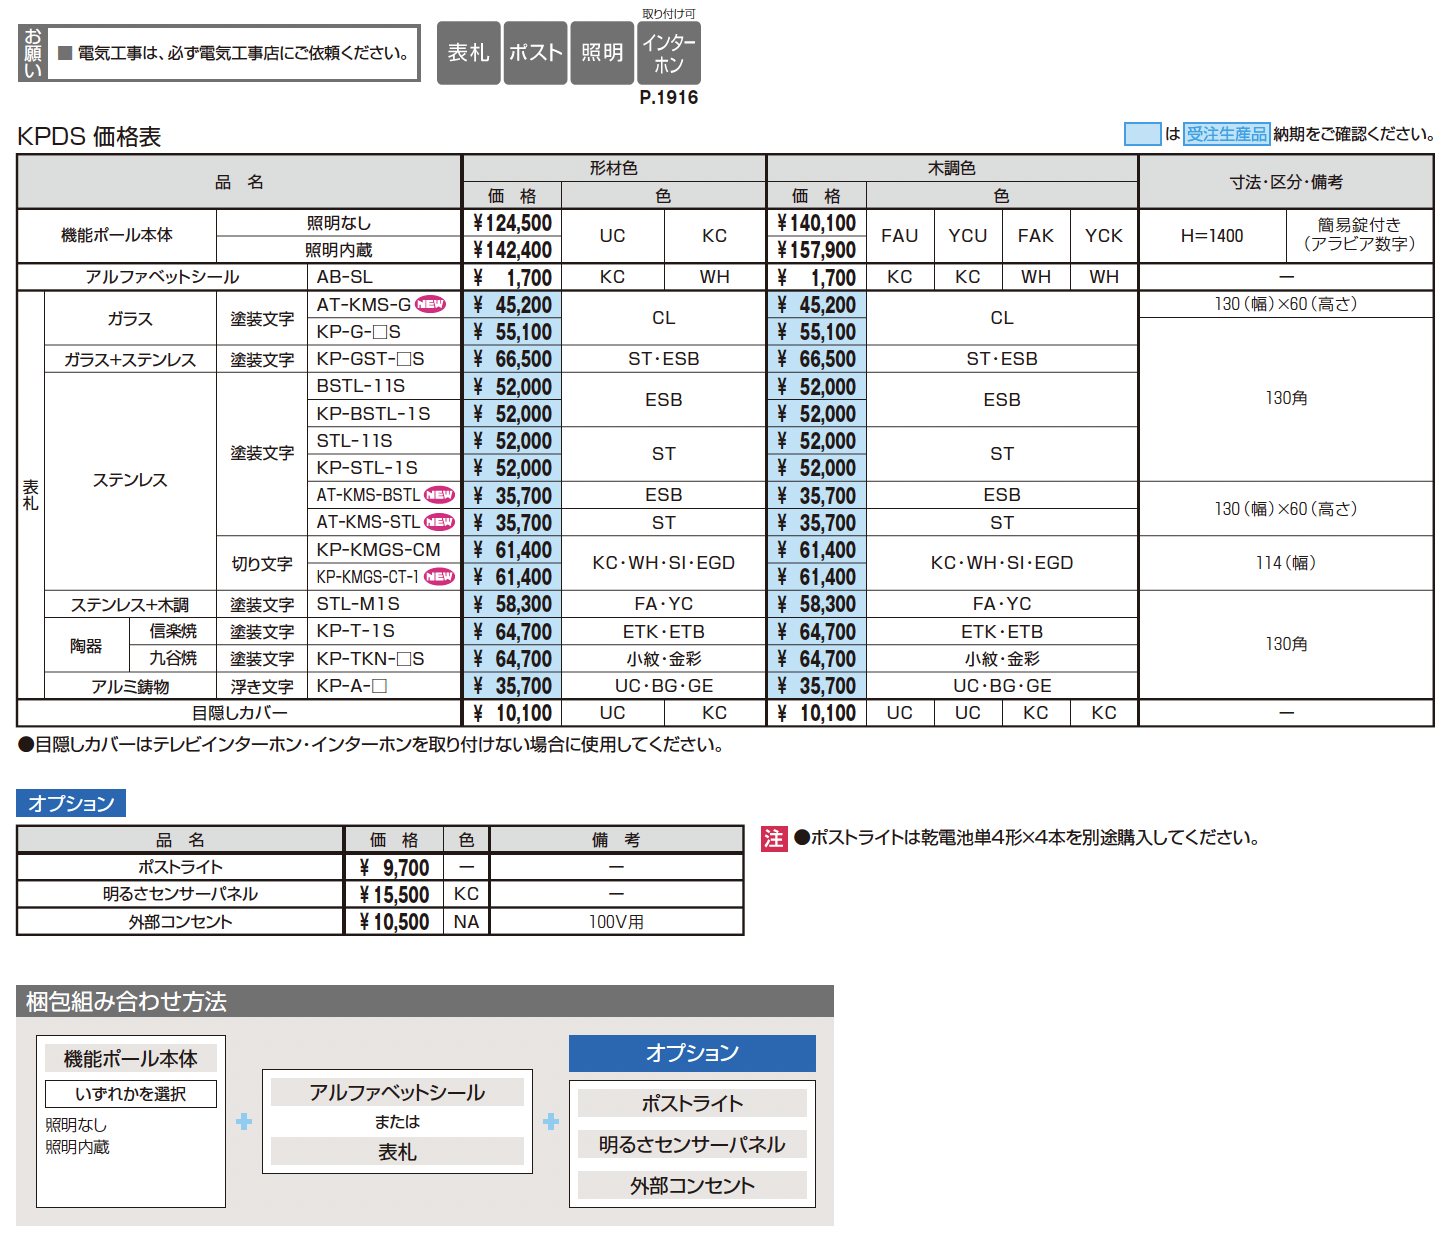The image size is (1452, 1236).
Task: Click the KPDS 価格表 heading
Action: tap(89, 137)
